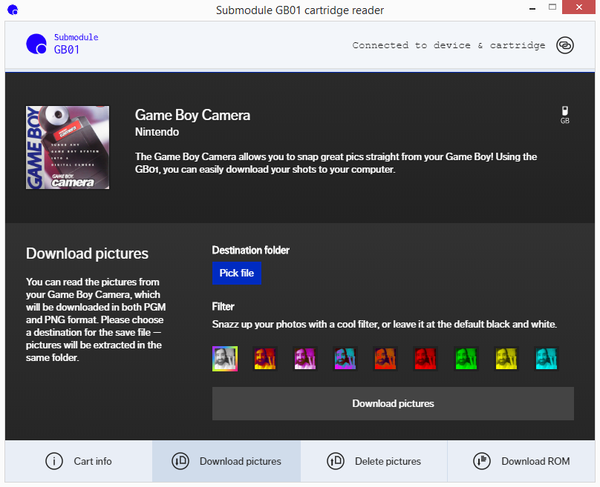Click the Cart info circle icon
600x487 pixels.
tap(53, 461)
